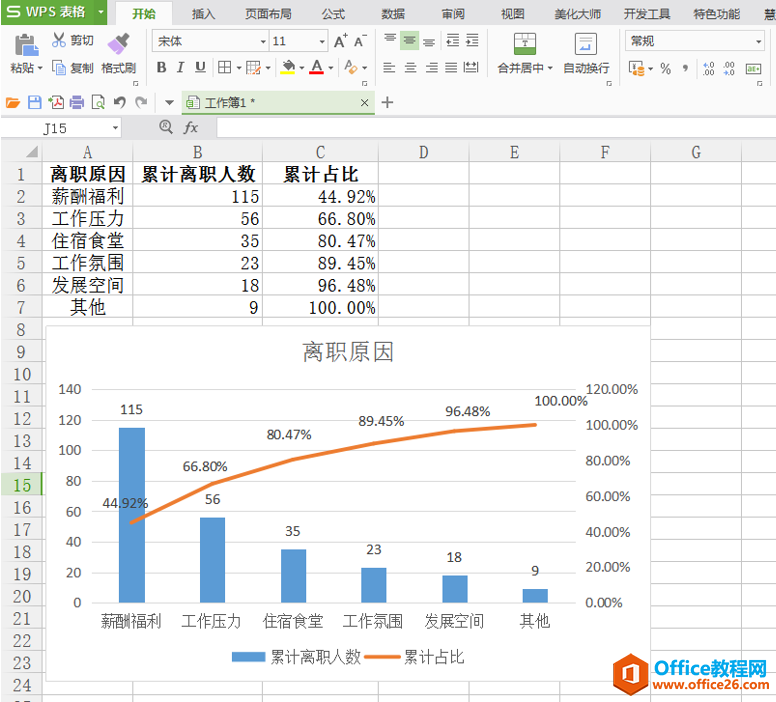
Task: Switch to the 插入 (Insert) tab
Action: tap(203, 14)
